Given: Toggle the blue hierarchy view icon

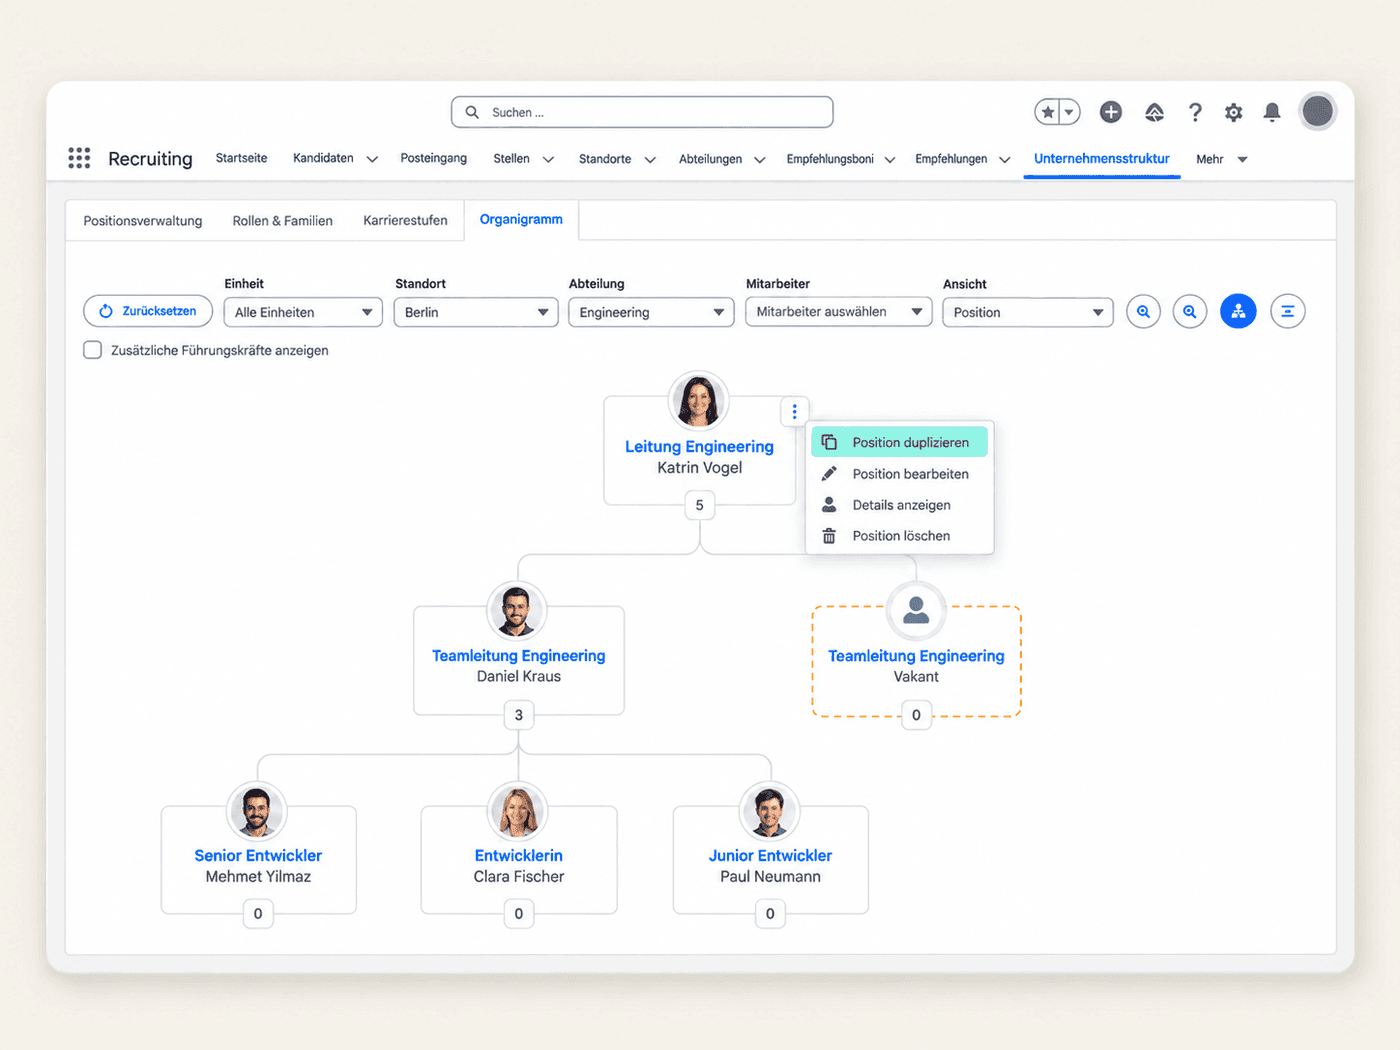Looking at the screenshot, I should tap(1238, 311).
